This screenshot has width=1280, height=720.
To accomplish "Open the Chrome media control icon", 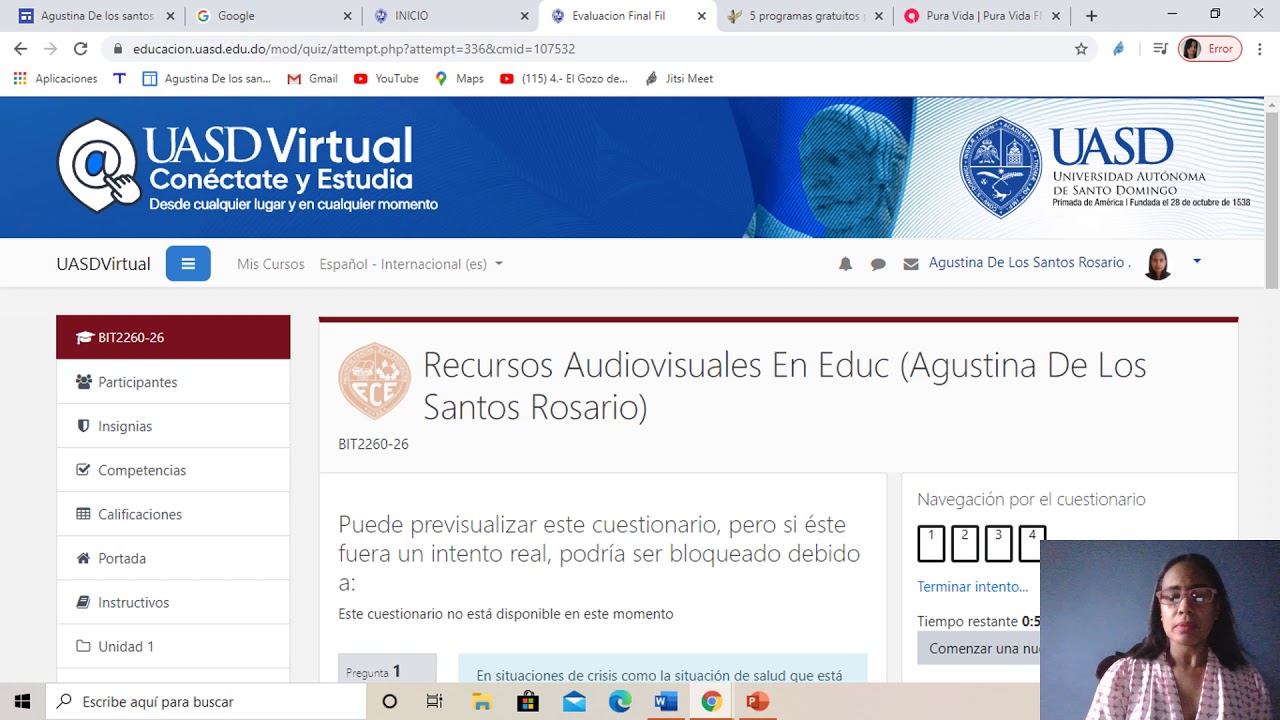I will 1160,48.
